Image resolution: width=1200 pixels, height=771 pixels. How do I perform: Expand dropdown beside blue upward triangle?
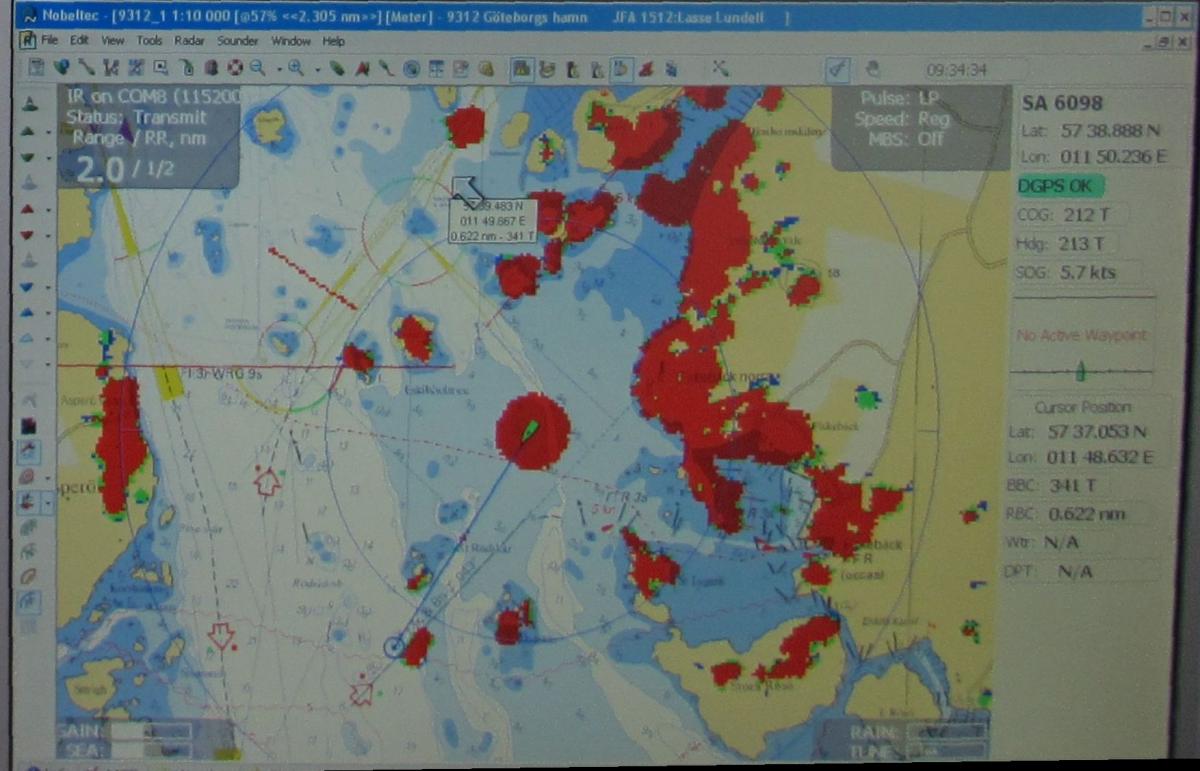(x=48, y=312)
